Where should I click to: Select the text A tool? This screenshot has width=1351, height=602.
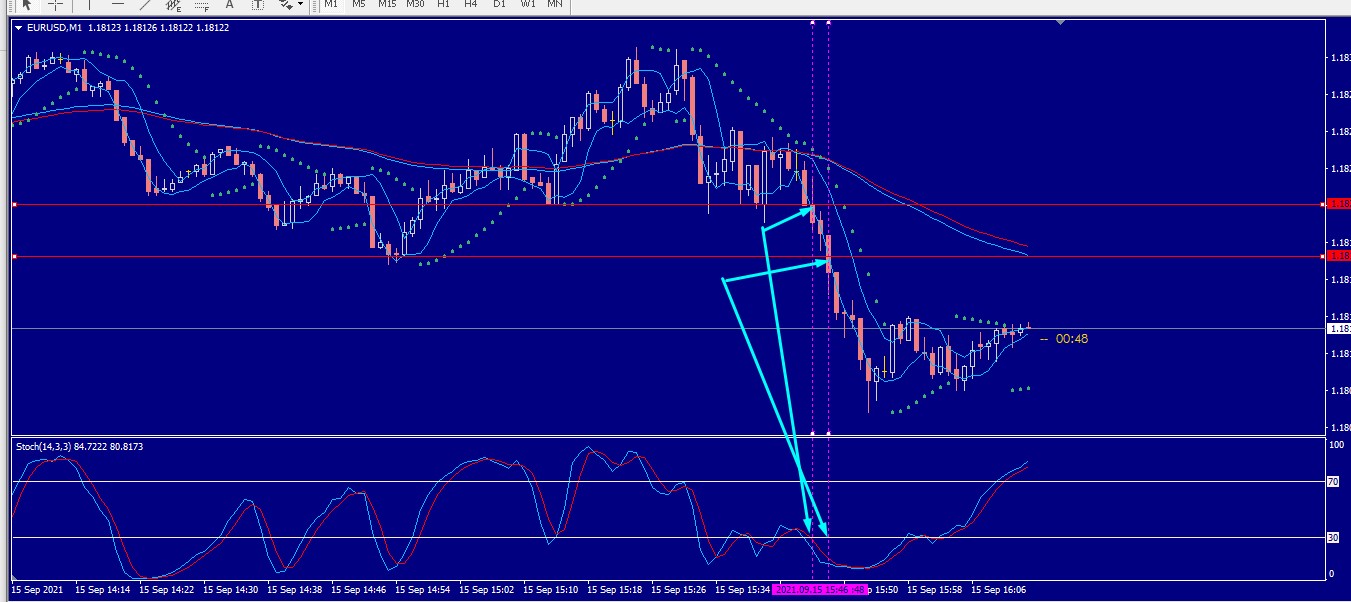(229, 5)
